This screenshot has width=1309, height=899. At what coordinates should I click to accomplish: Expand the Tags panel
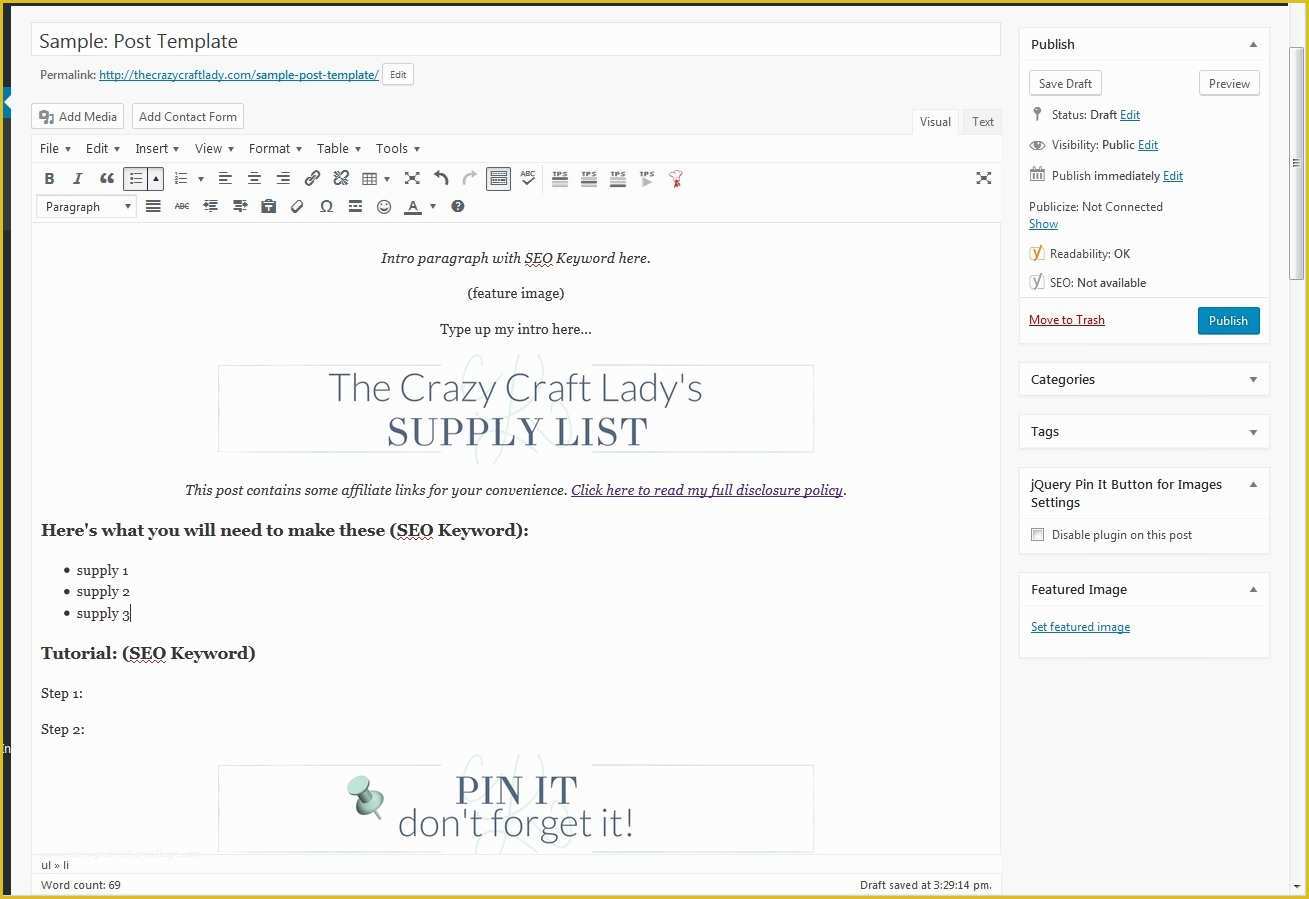click(1253, 432)
